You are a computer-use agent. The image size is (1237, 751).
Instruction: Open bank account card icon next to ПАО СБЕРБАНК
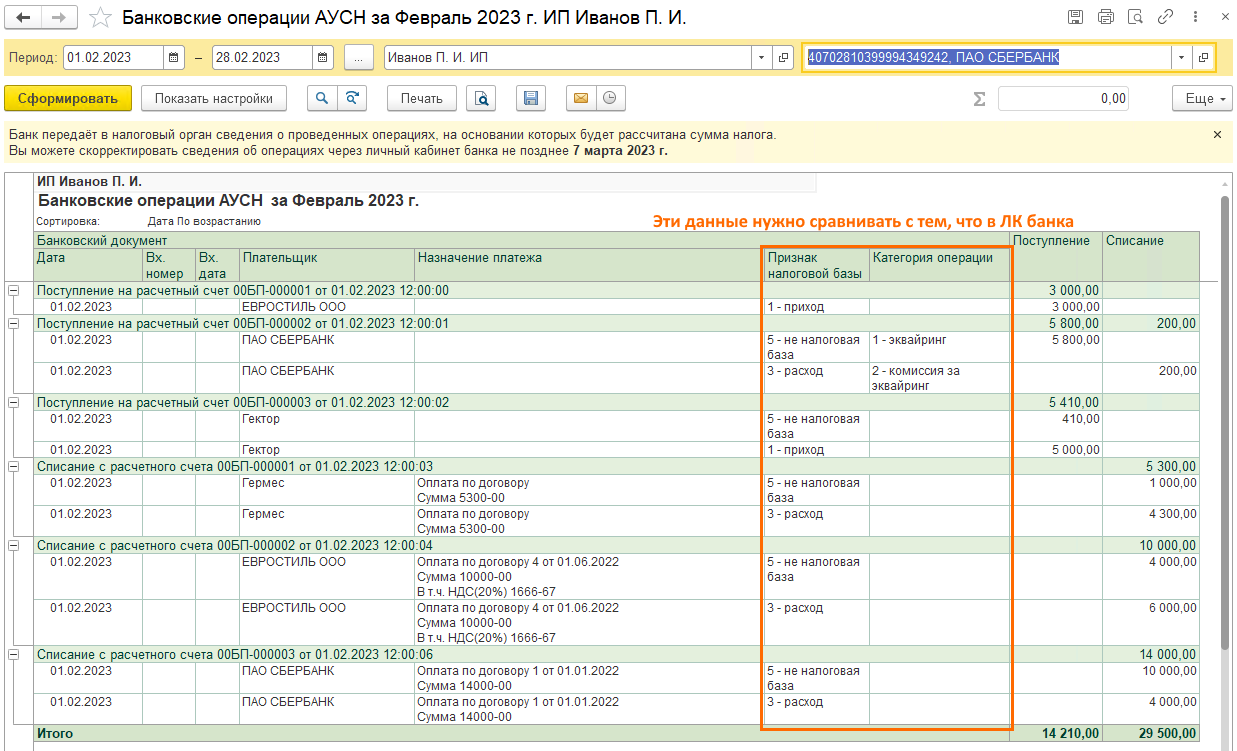tap(1203, 58)
